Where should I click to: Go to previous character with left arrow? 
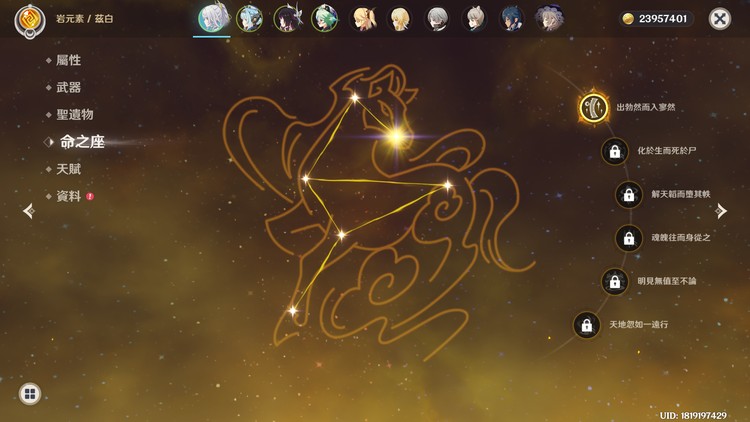28,210
